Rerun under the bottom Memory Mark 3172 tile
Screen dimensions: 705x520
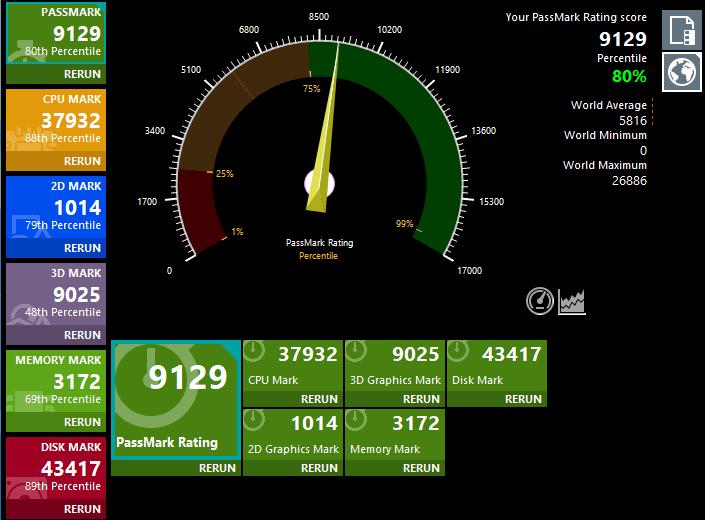click(x=421, y=468)
